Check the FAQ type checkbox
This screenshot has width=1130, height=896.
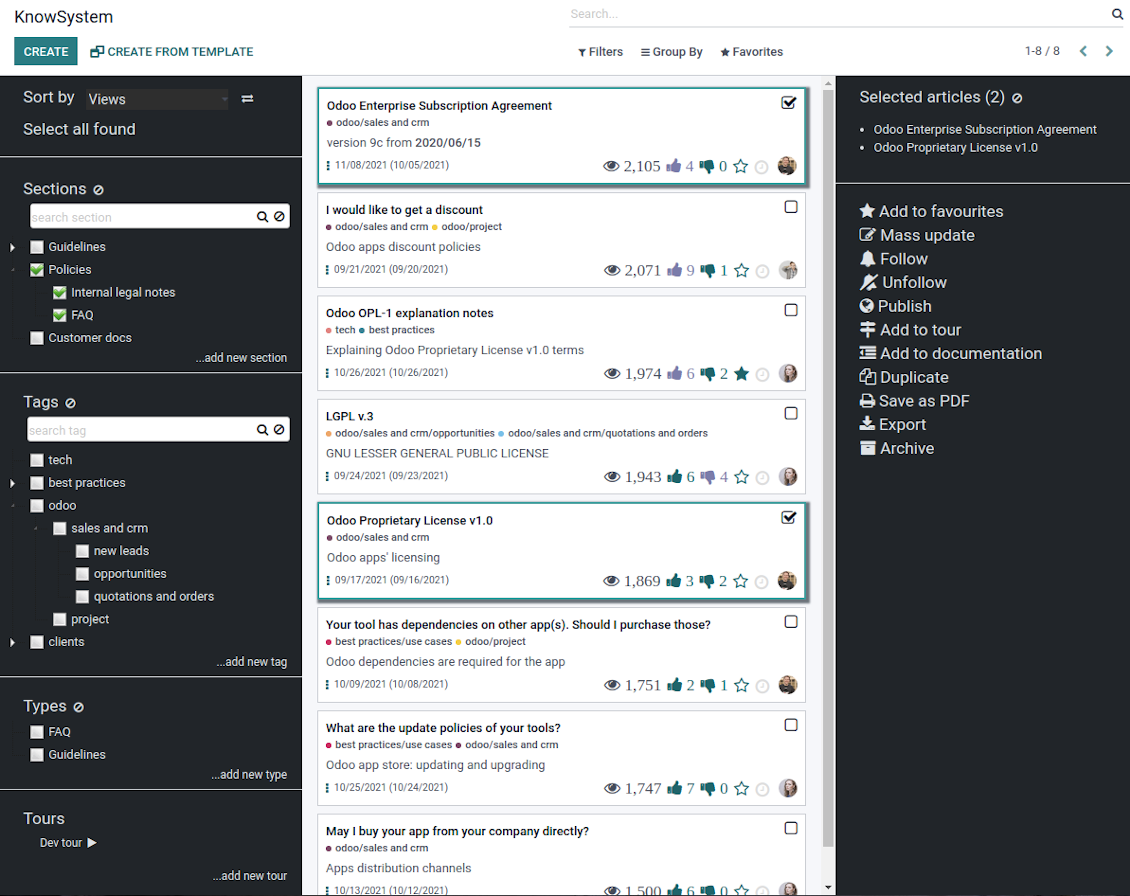click(37, 732)
